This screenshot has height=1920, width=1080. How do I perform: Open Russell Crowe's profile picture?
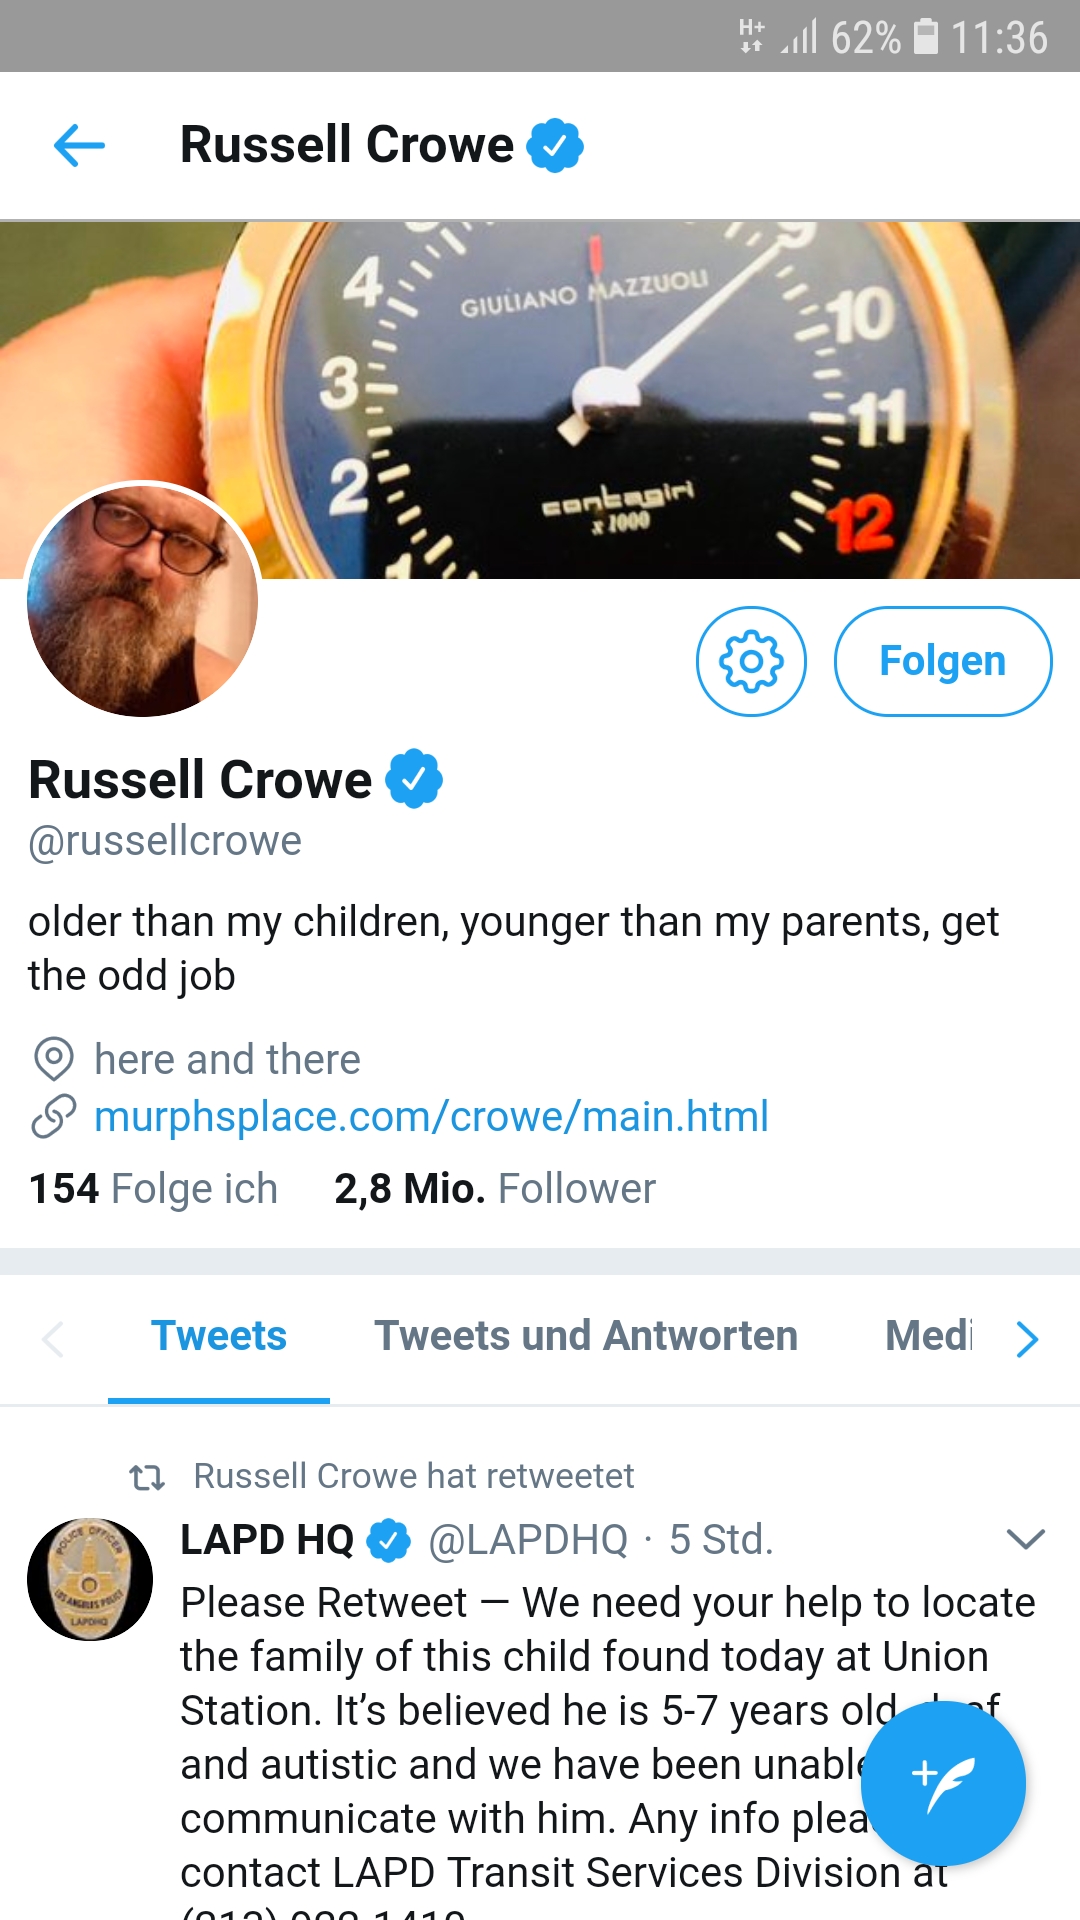click(142, 599)
